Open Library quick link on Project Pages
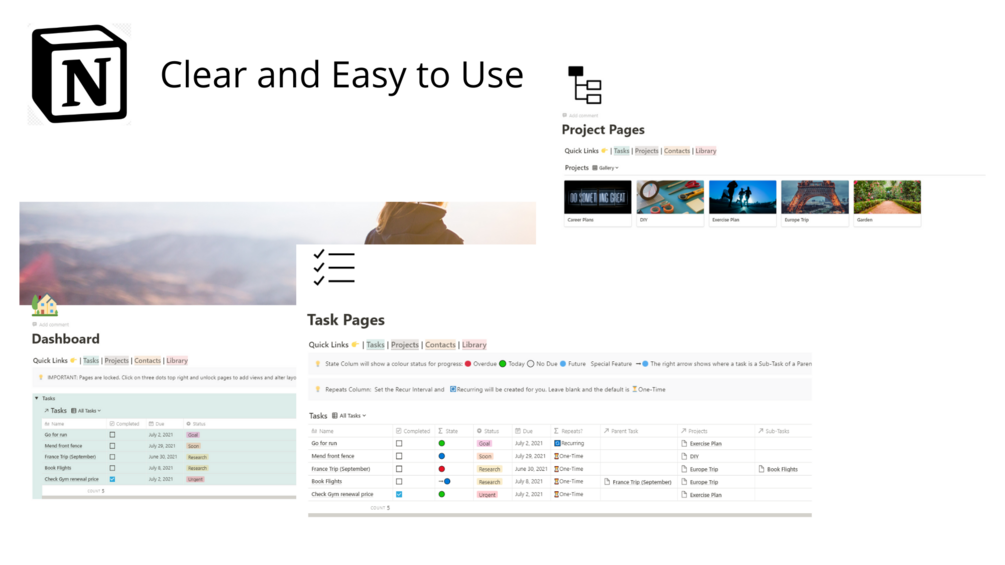This screenshot has width=1005, height=565. pos(706,151)
